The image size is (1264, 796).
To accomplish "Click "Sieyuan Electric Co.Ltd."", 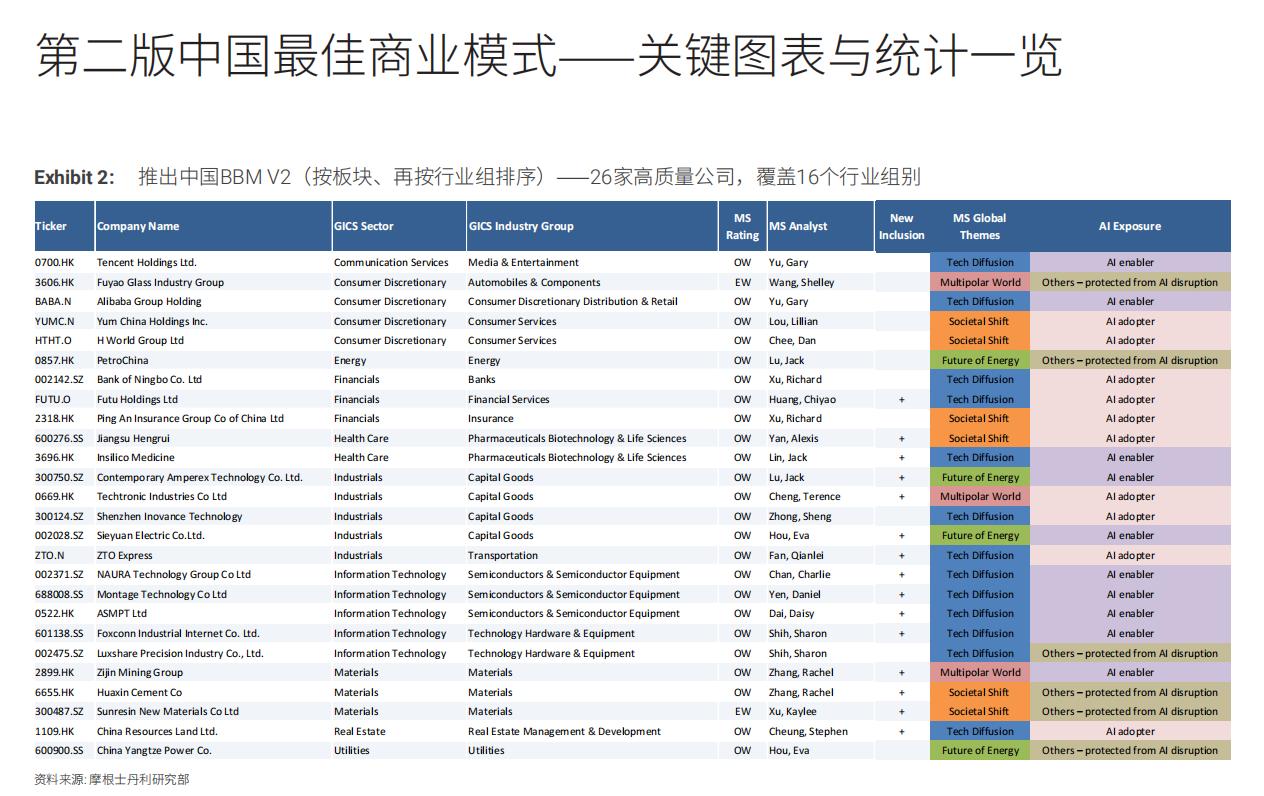I will pos(150,535).
